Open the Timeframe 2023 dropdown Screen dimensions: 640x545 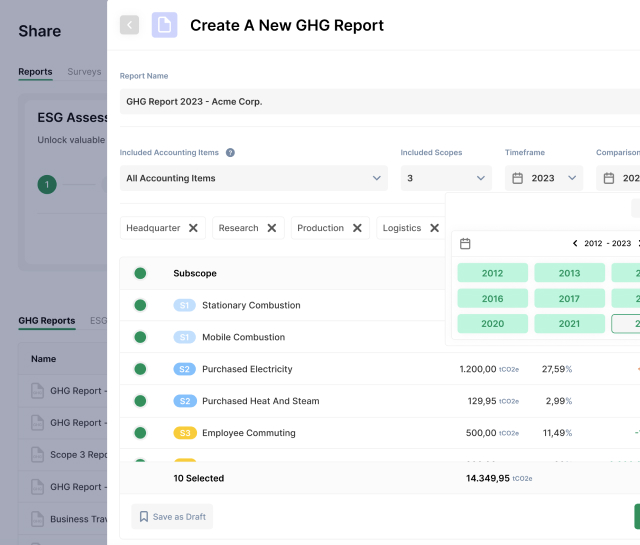[x=545, y=178]
